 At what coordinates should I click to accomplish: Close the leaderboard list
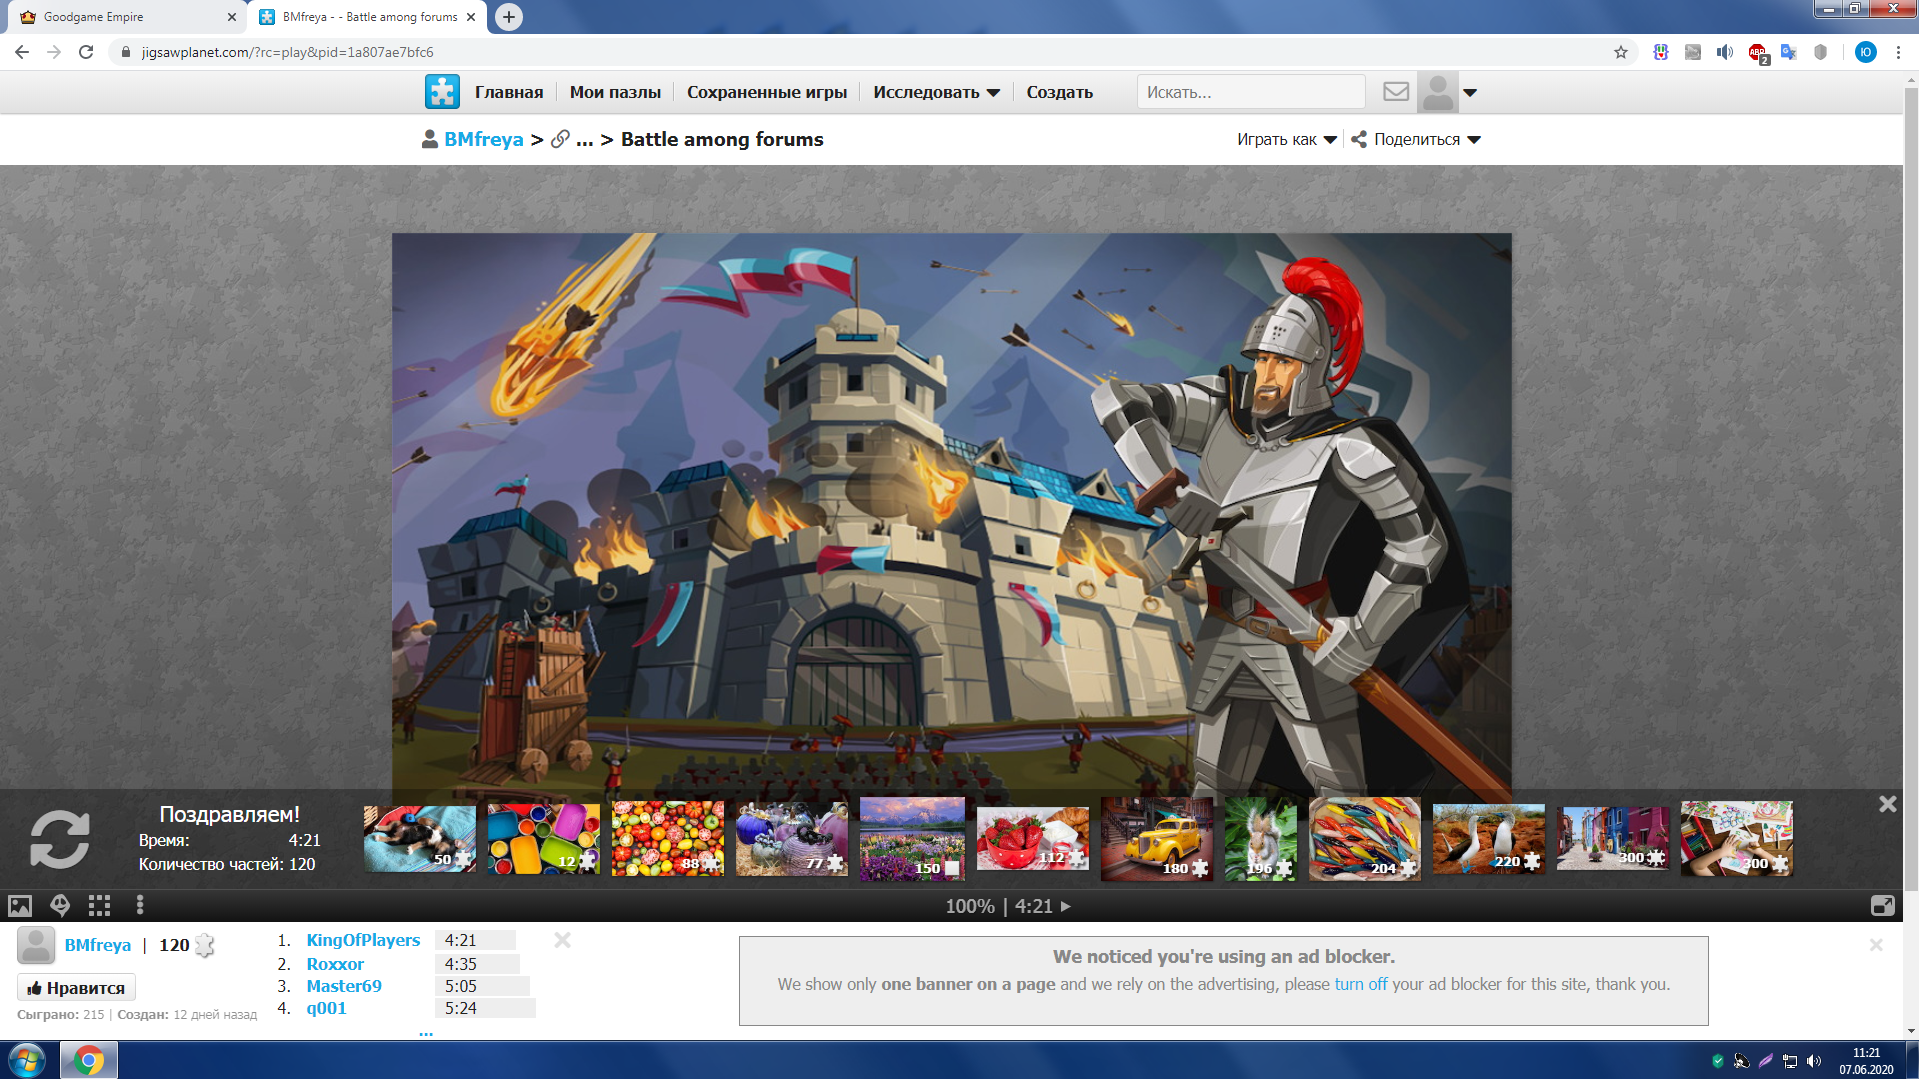tap(563, 940)
